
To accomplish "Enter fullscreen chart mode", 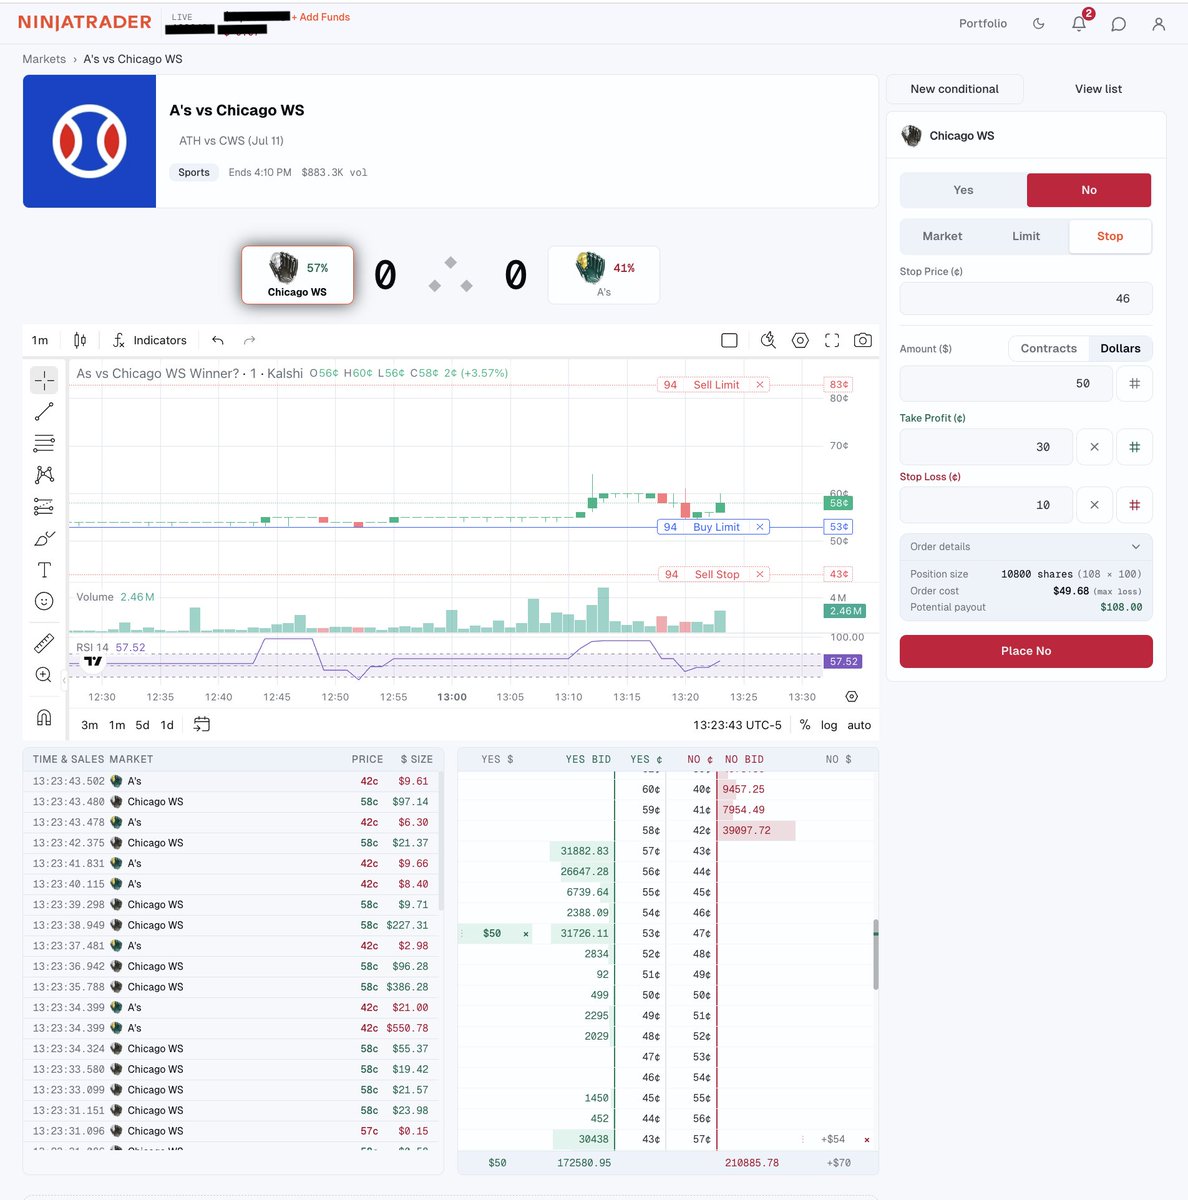I will point(832,340).
